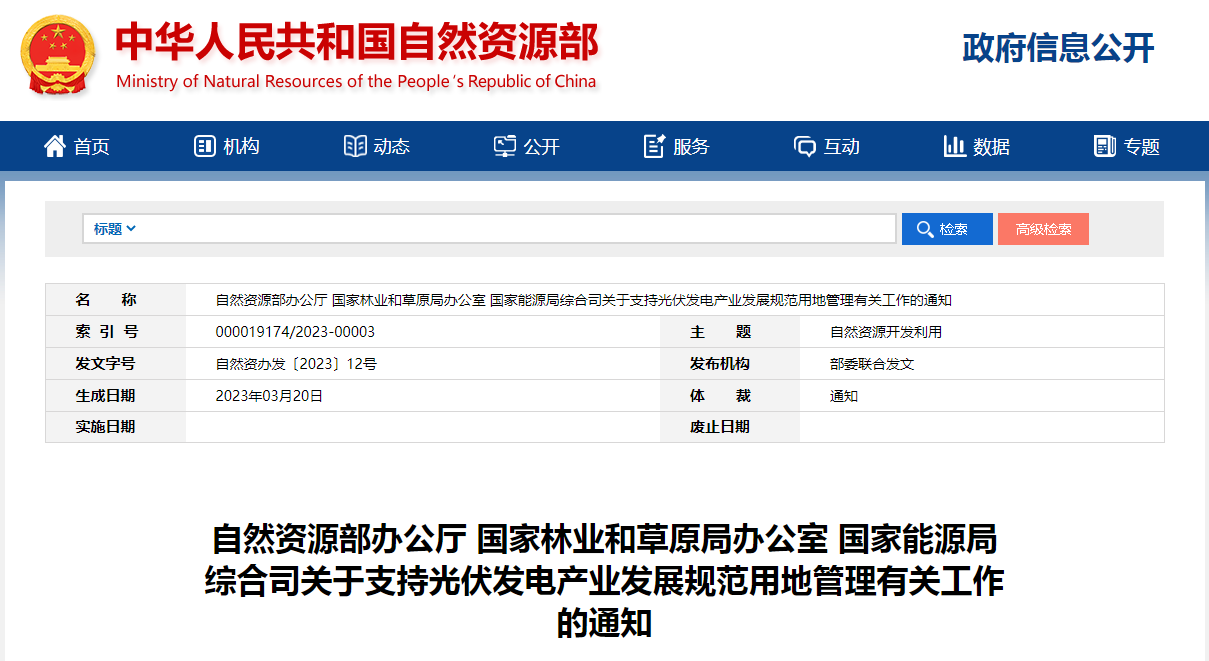Click the 发布机构 label
This screenshot has width=1209, height=661.
click(720, 364)
